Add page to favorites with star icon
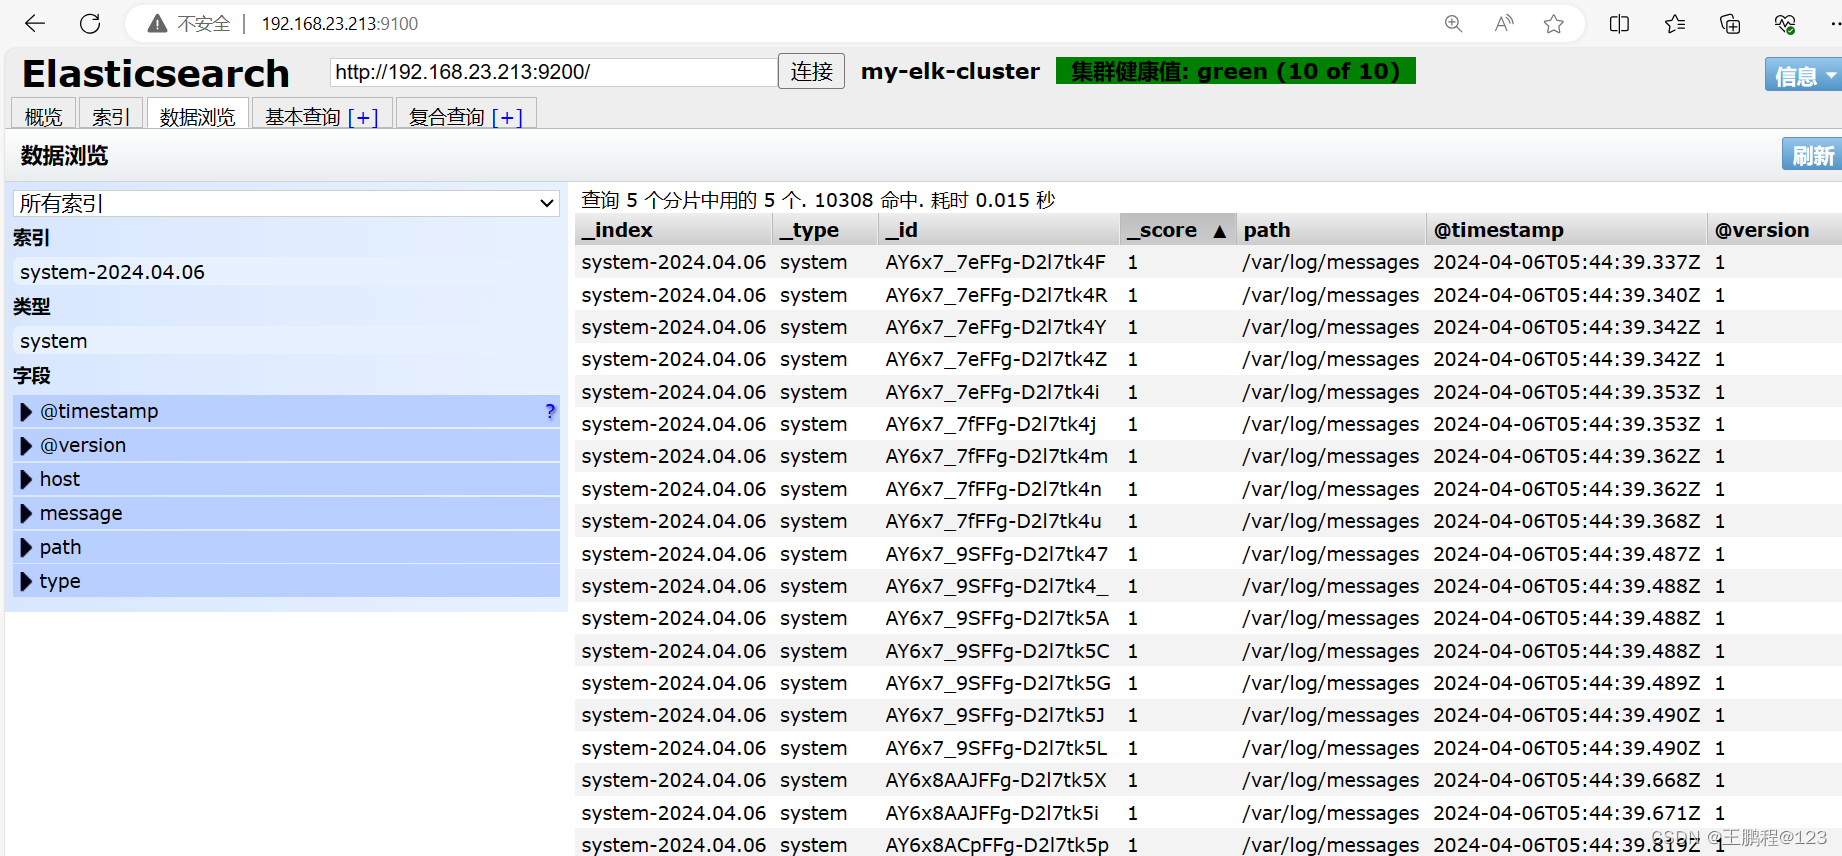 click(x=1553, y=24)
